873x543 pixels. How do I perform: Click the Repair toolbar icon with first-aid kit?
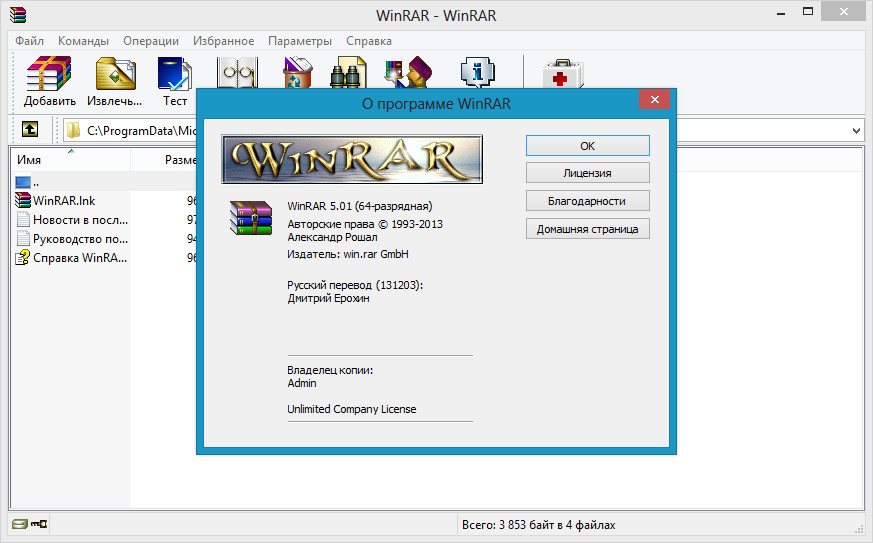[x=562, y=74]
